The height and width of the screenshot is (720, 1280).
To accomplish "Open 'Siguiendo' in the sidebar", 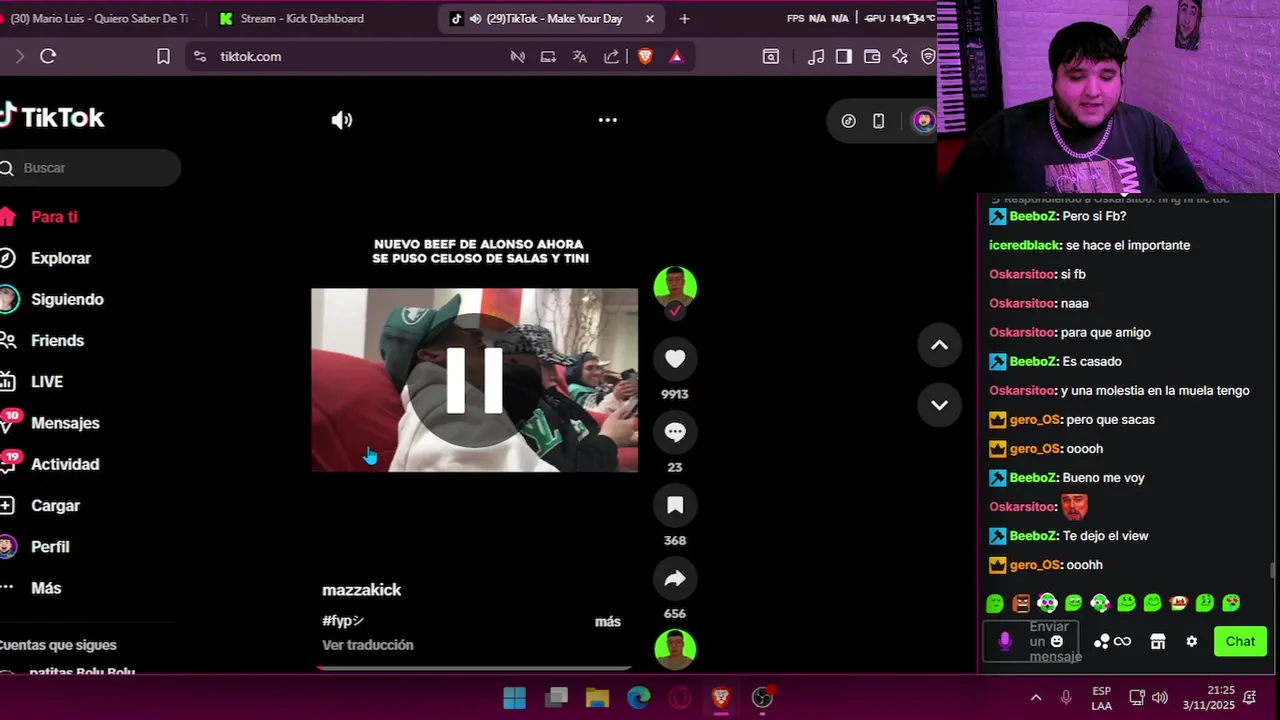I will coord(67,299).
